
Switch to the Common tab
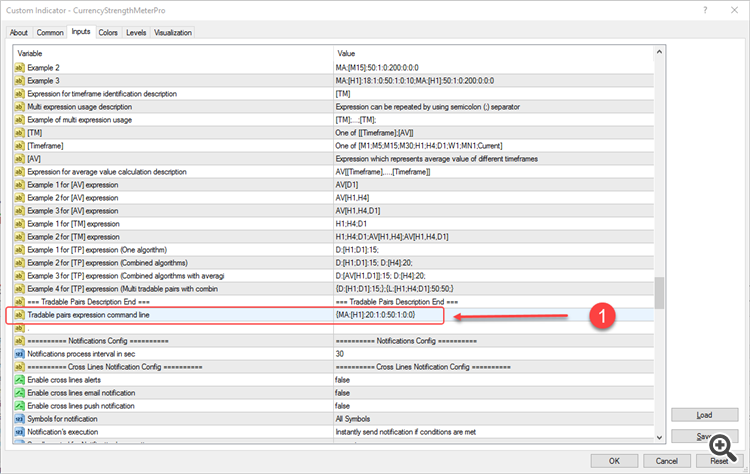[x=50, y=33]
